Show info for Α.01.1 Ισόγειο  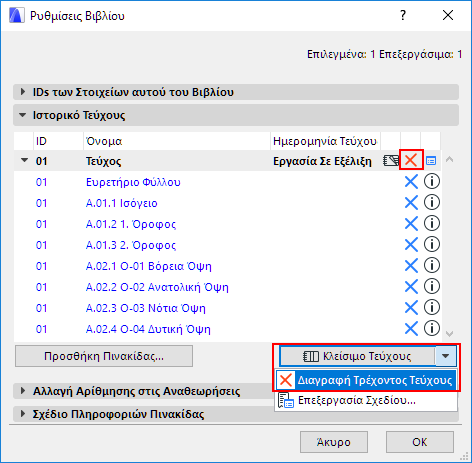pos(432,203)
